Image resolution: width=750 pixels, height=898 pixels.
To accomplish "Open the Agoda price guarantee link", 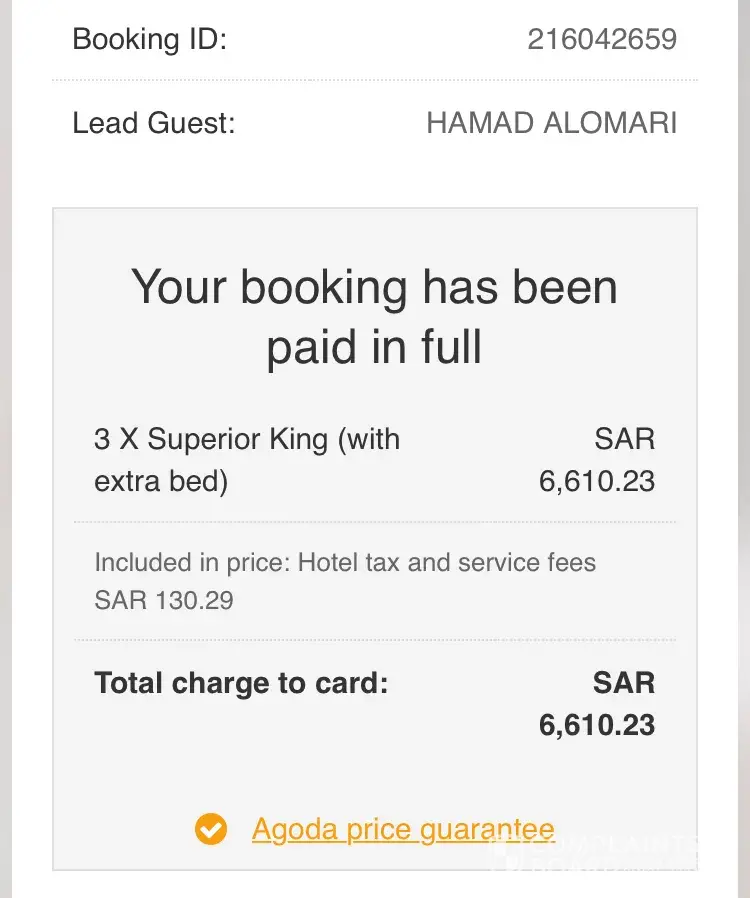I will [x=402, y=829].
